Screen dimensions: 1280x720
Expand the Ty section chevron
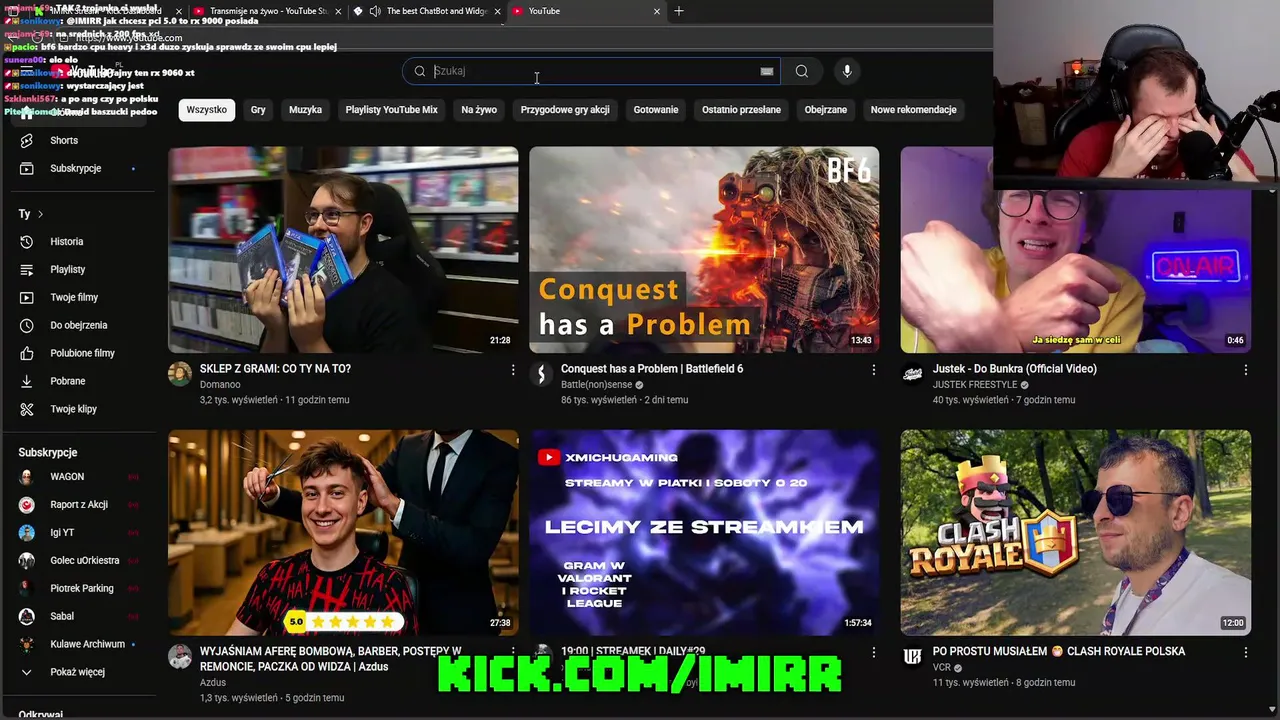40,215
